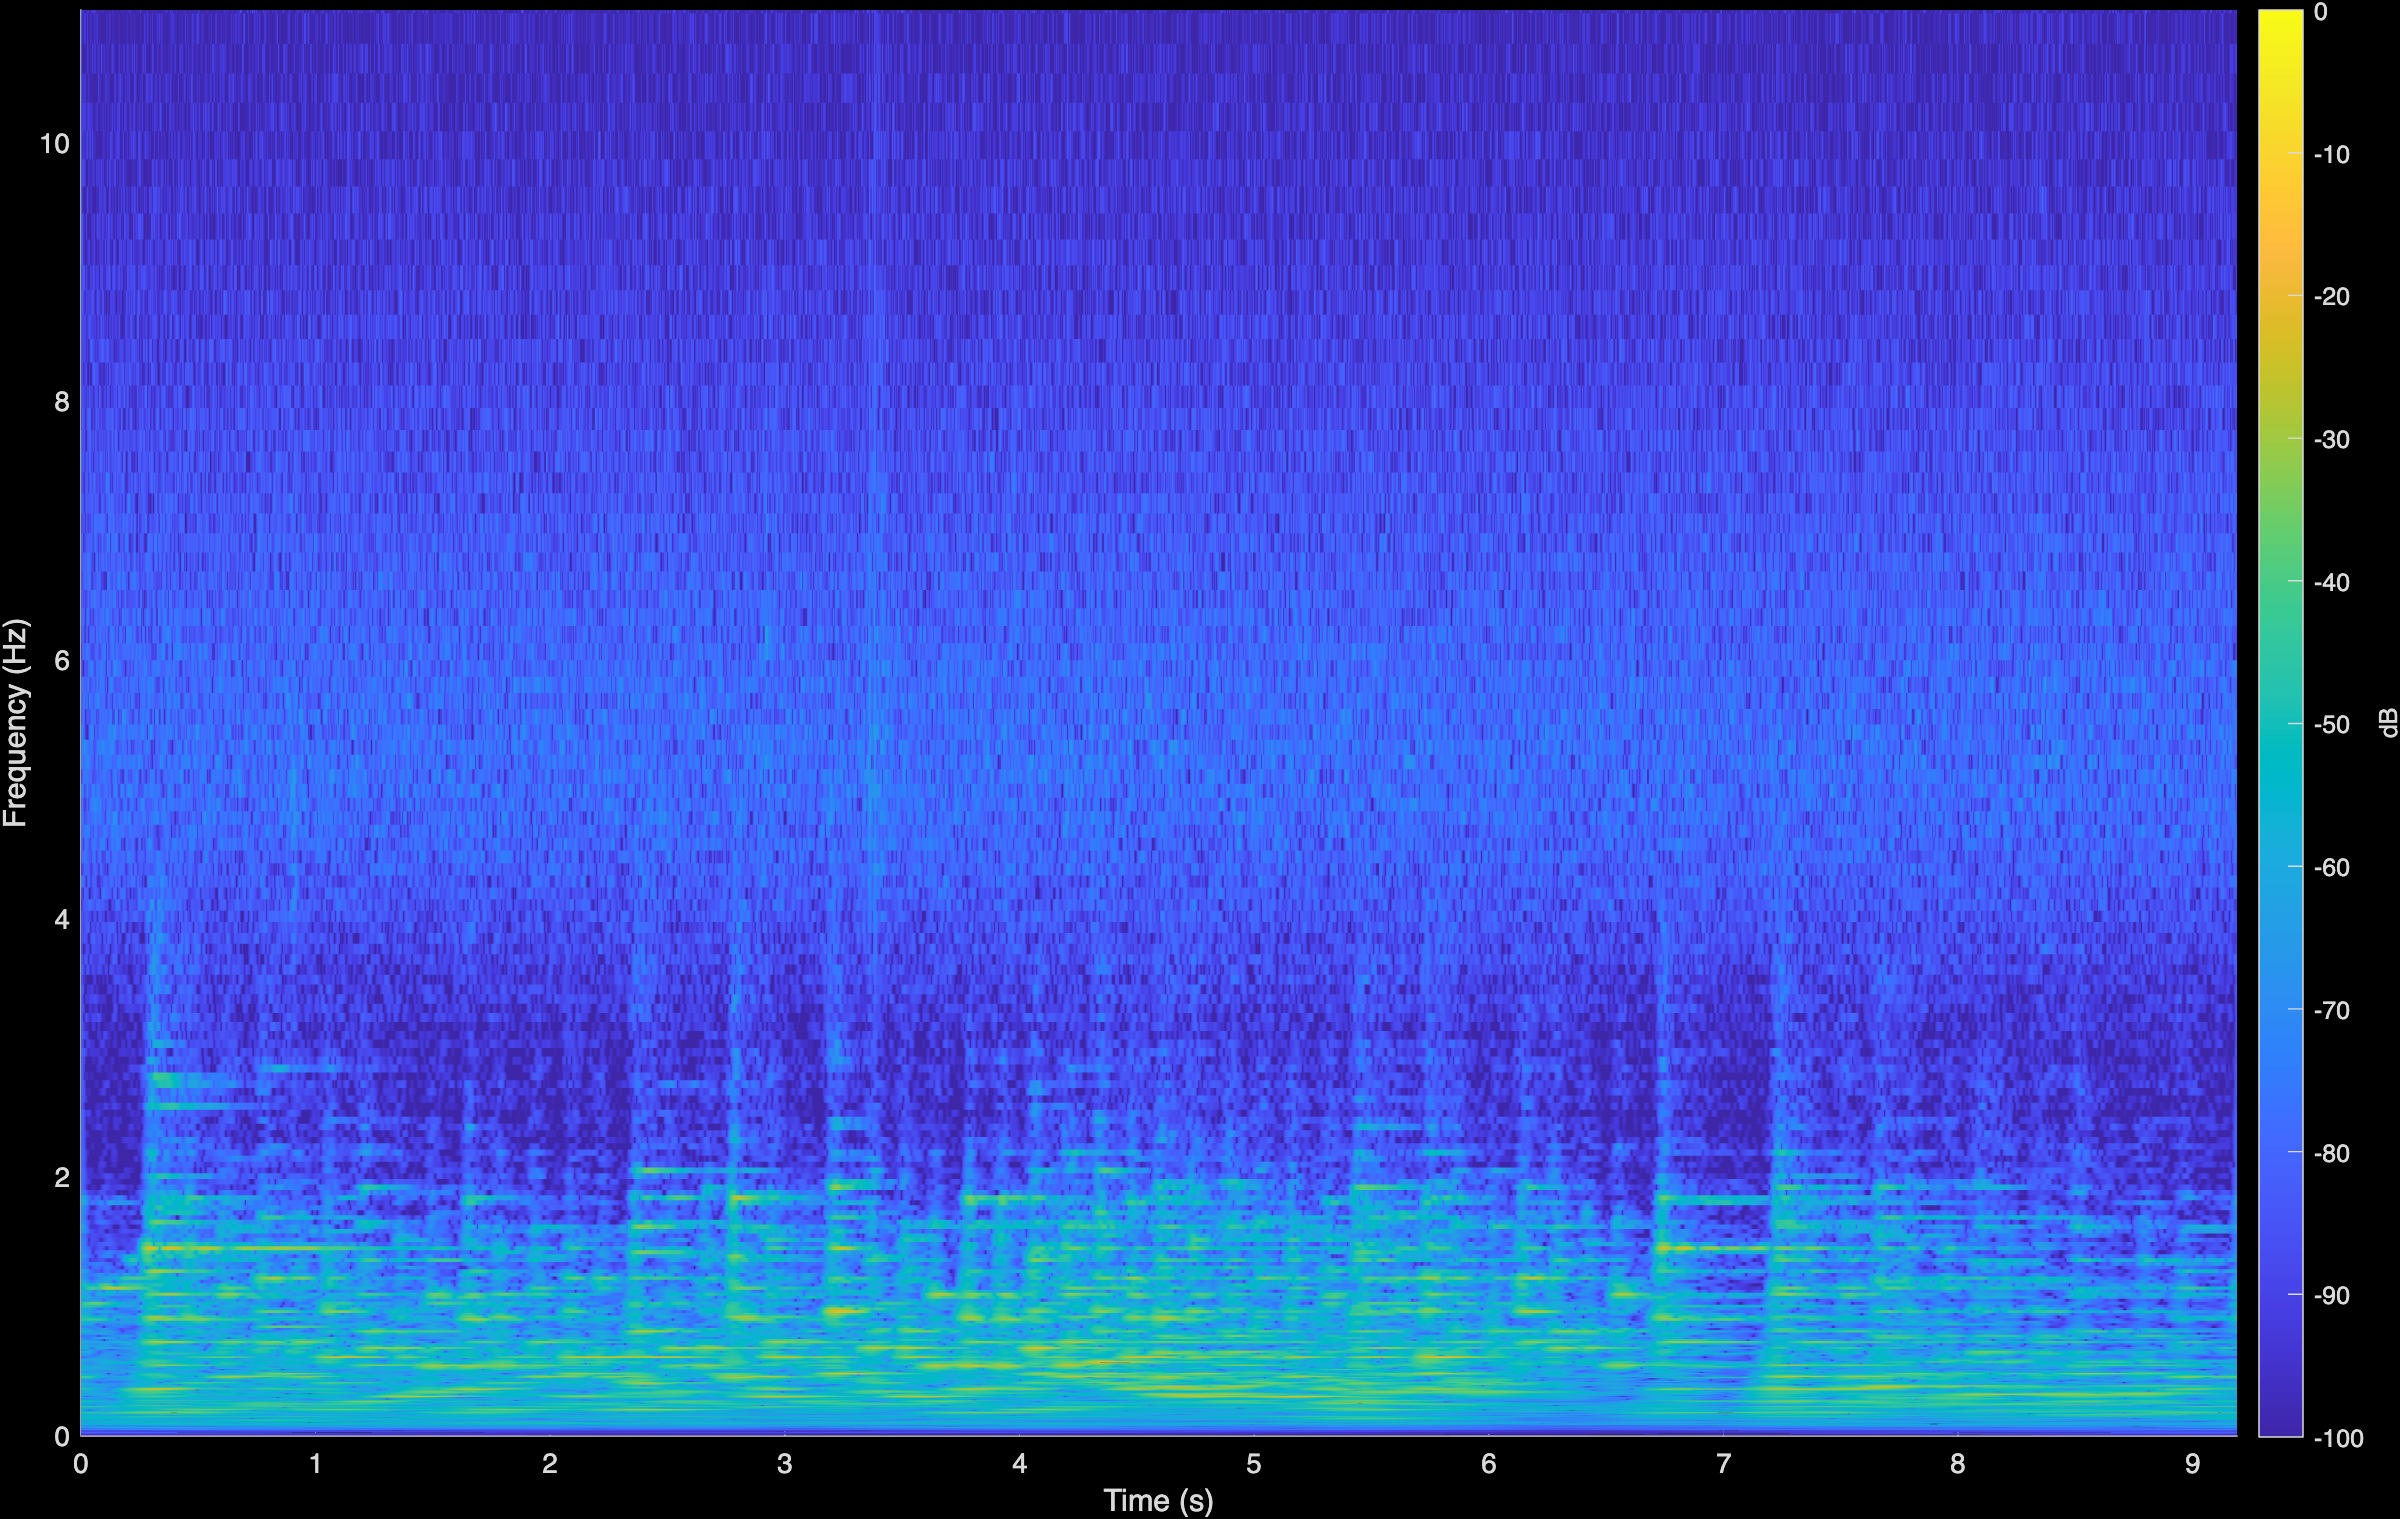Click the 2 Hz frequency tick label
The image size is (2400, 1519).
(61, 1178)
